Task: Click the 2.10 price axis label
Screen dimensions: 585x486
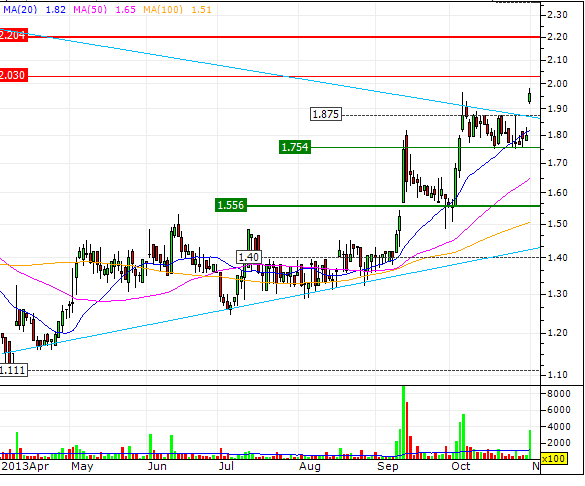Action: (x=557, y=60)
